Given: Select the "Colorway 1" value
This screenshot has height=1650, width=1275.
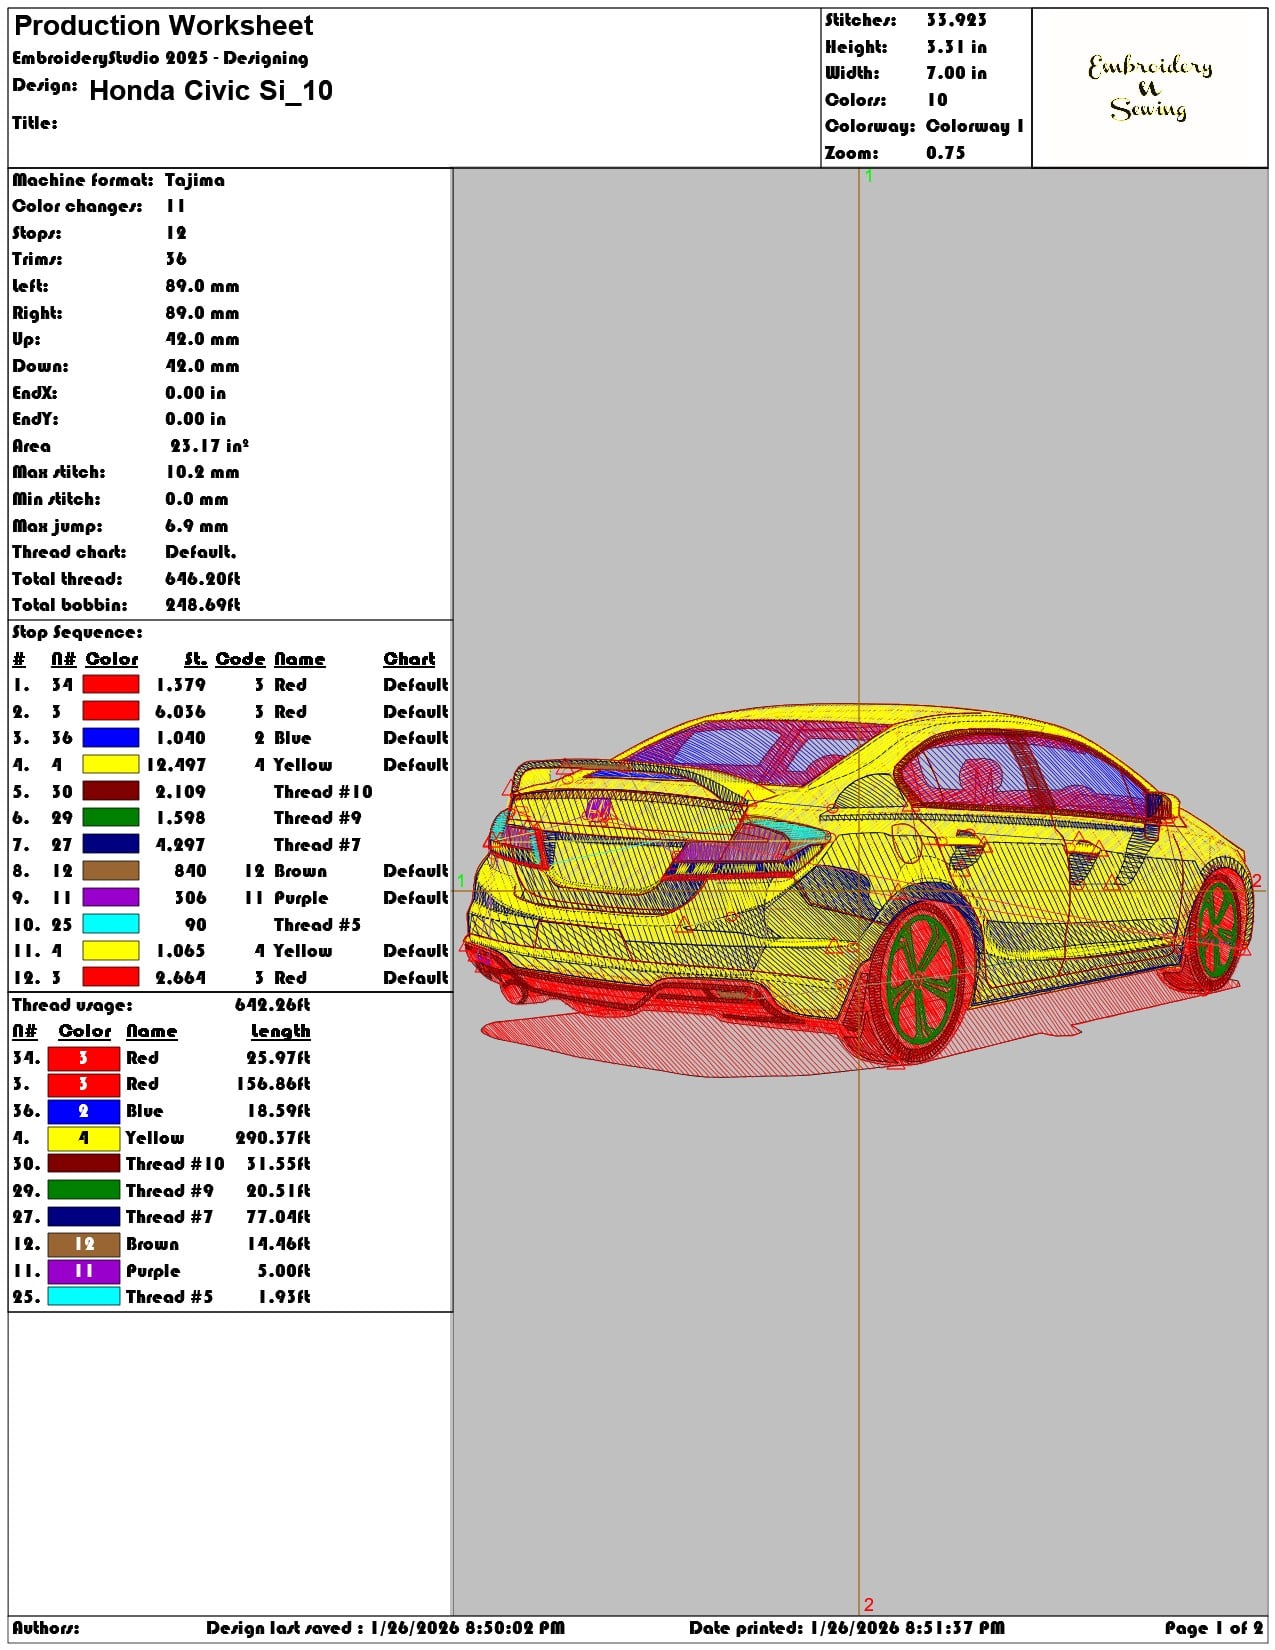Looking at the screenshot, I should click(975, 126).
